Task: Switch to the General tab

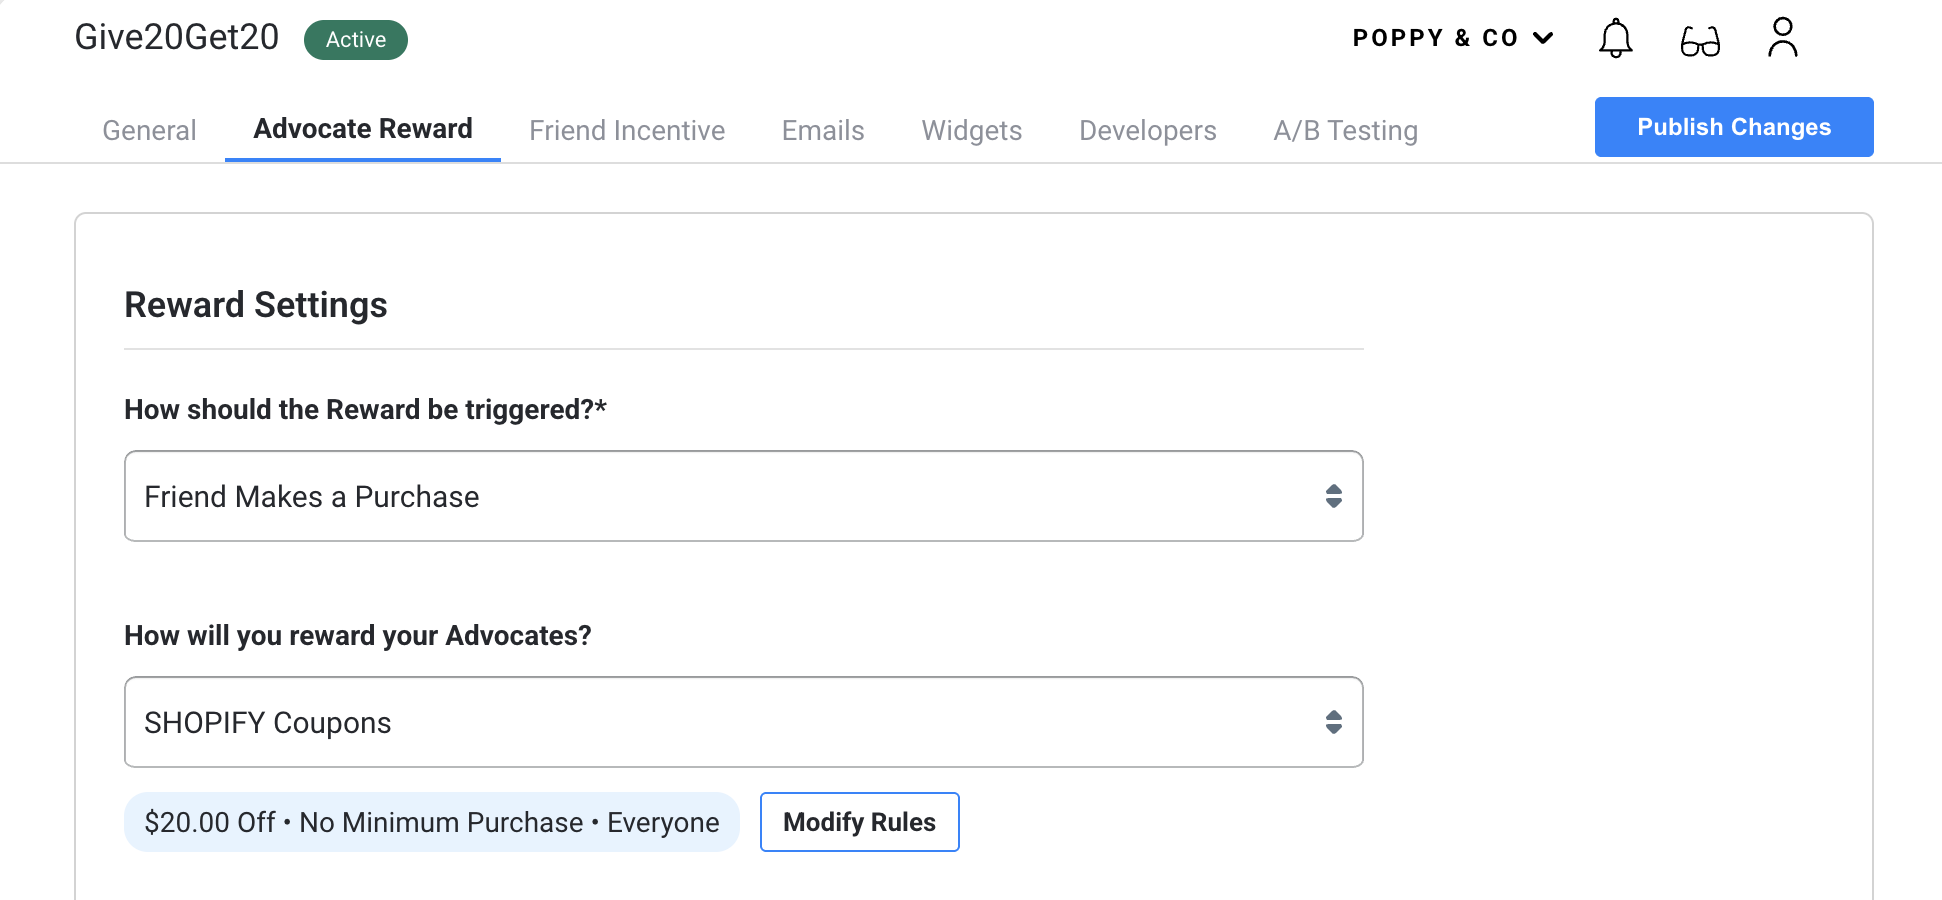Action: coord(149,130)
